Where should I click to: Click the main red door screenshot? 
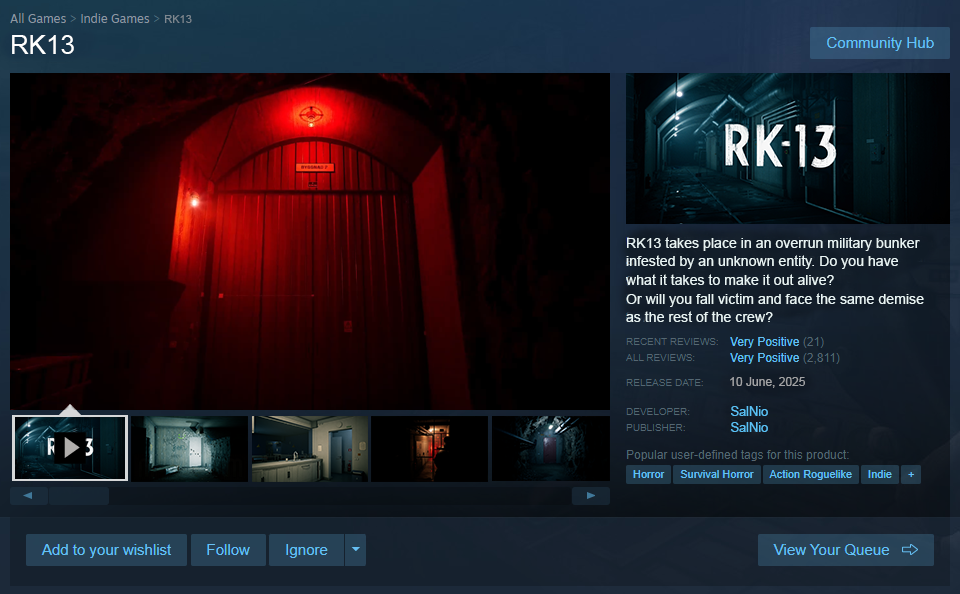pyautogui.click(x=310, y=241)
